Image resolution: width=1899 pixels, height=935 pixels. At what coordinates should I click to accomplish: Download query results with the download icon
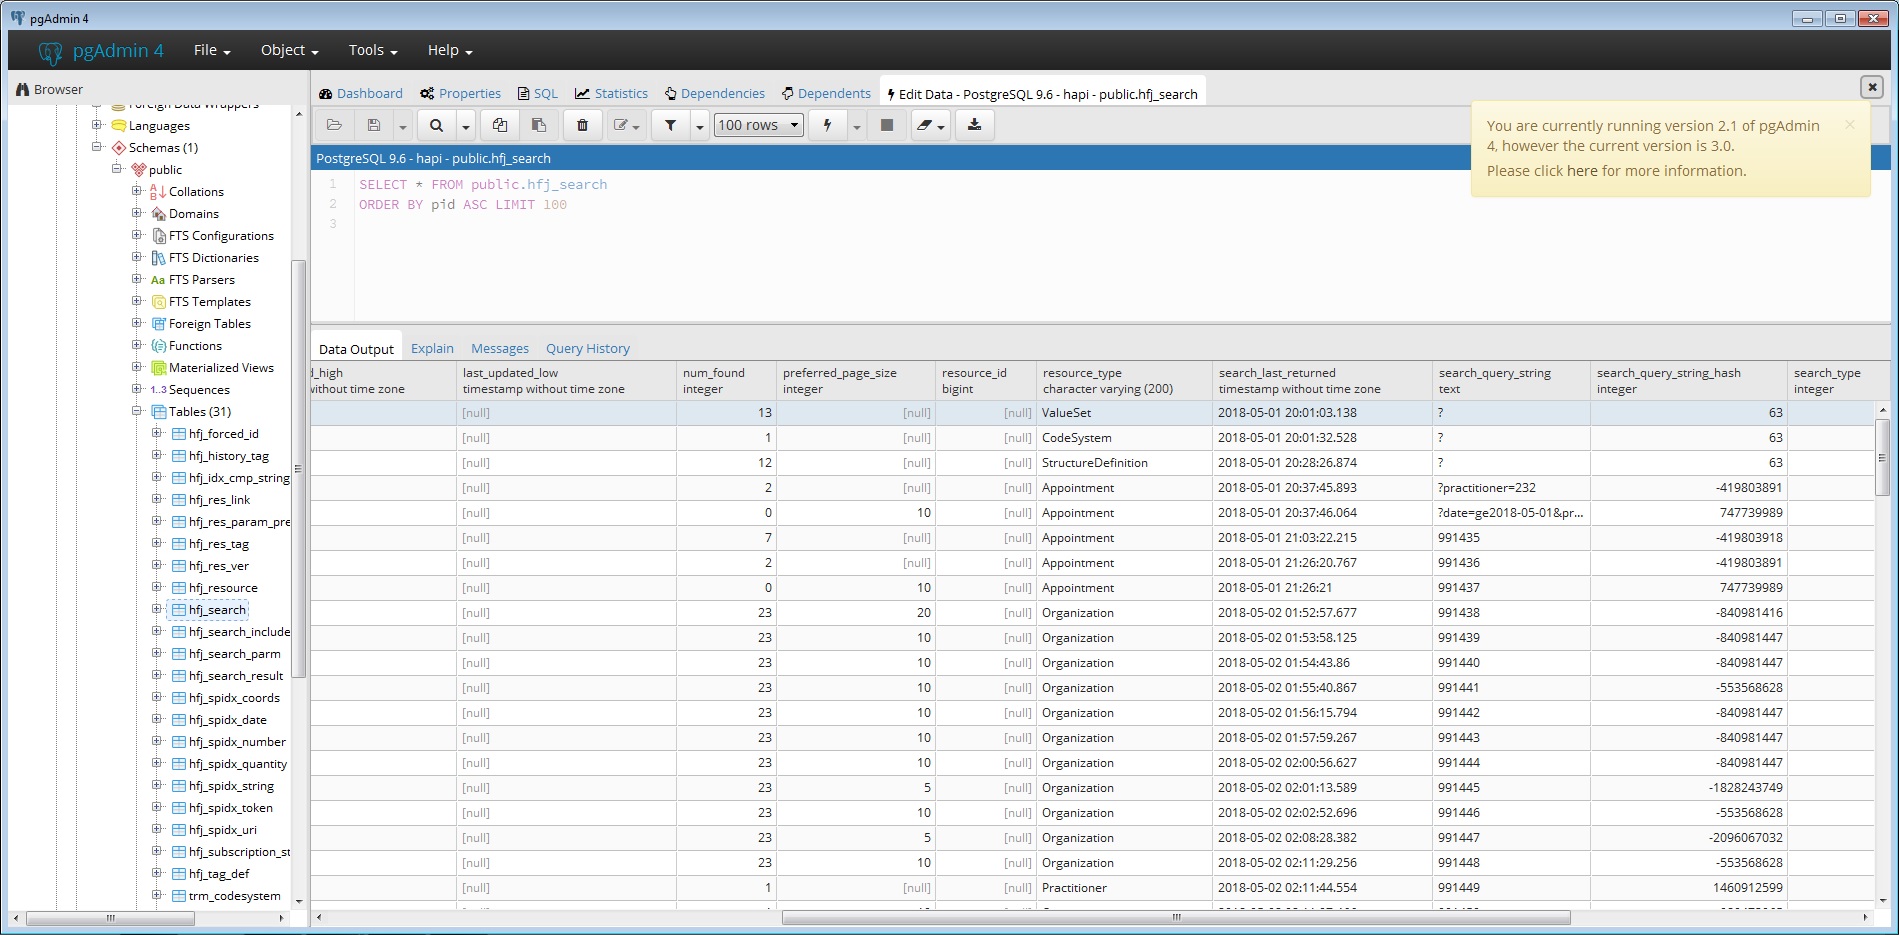[972, 125]
